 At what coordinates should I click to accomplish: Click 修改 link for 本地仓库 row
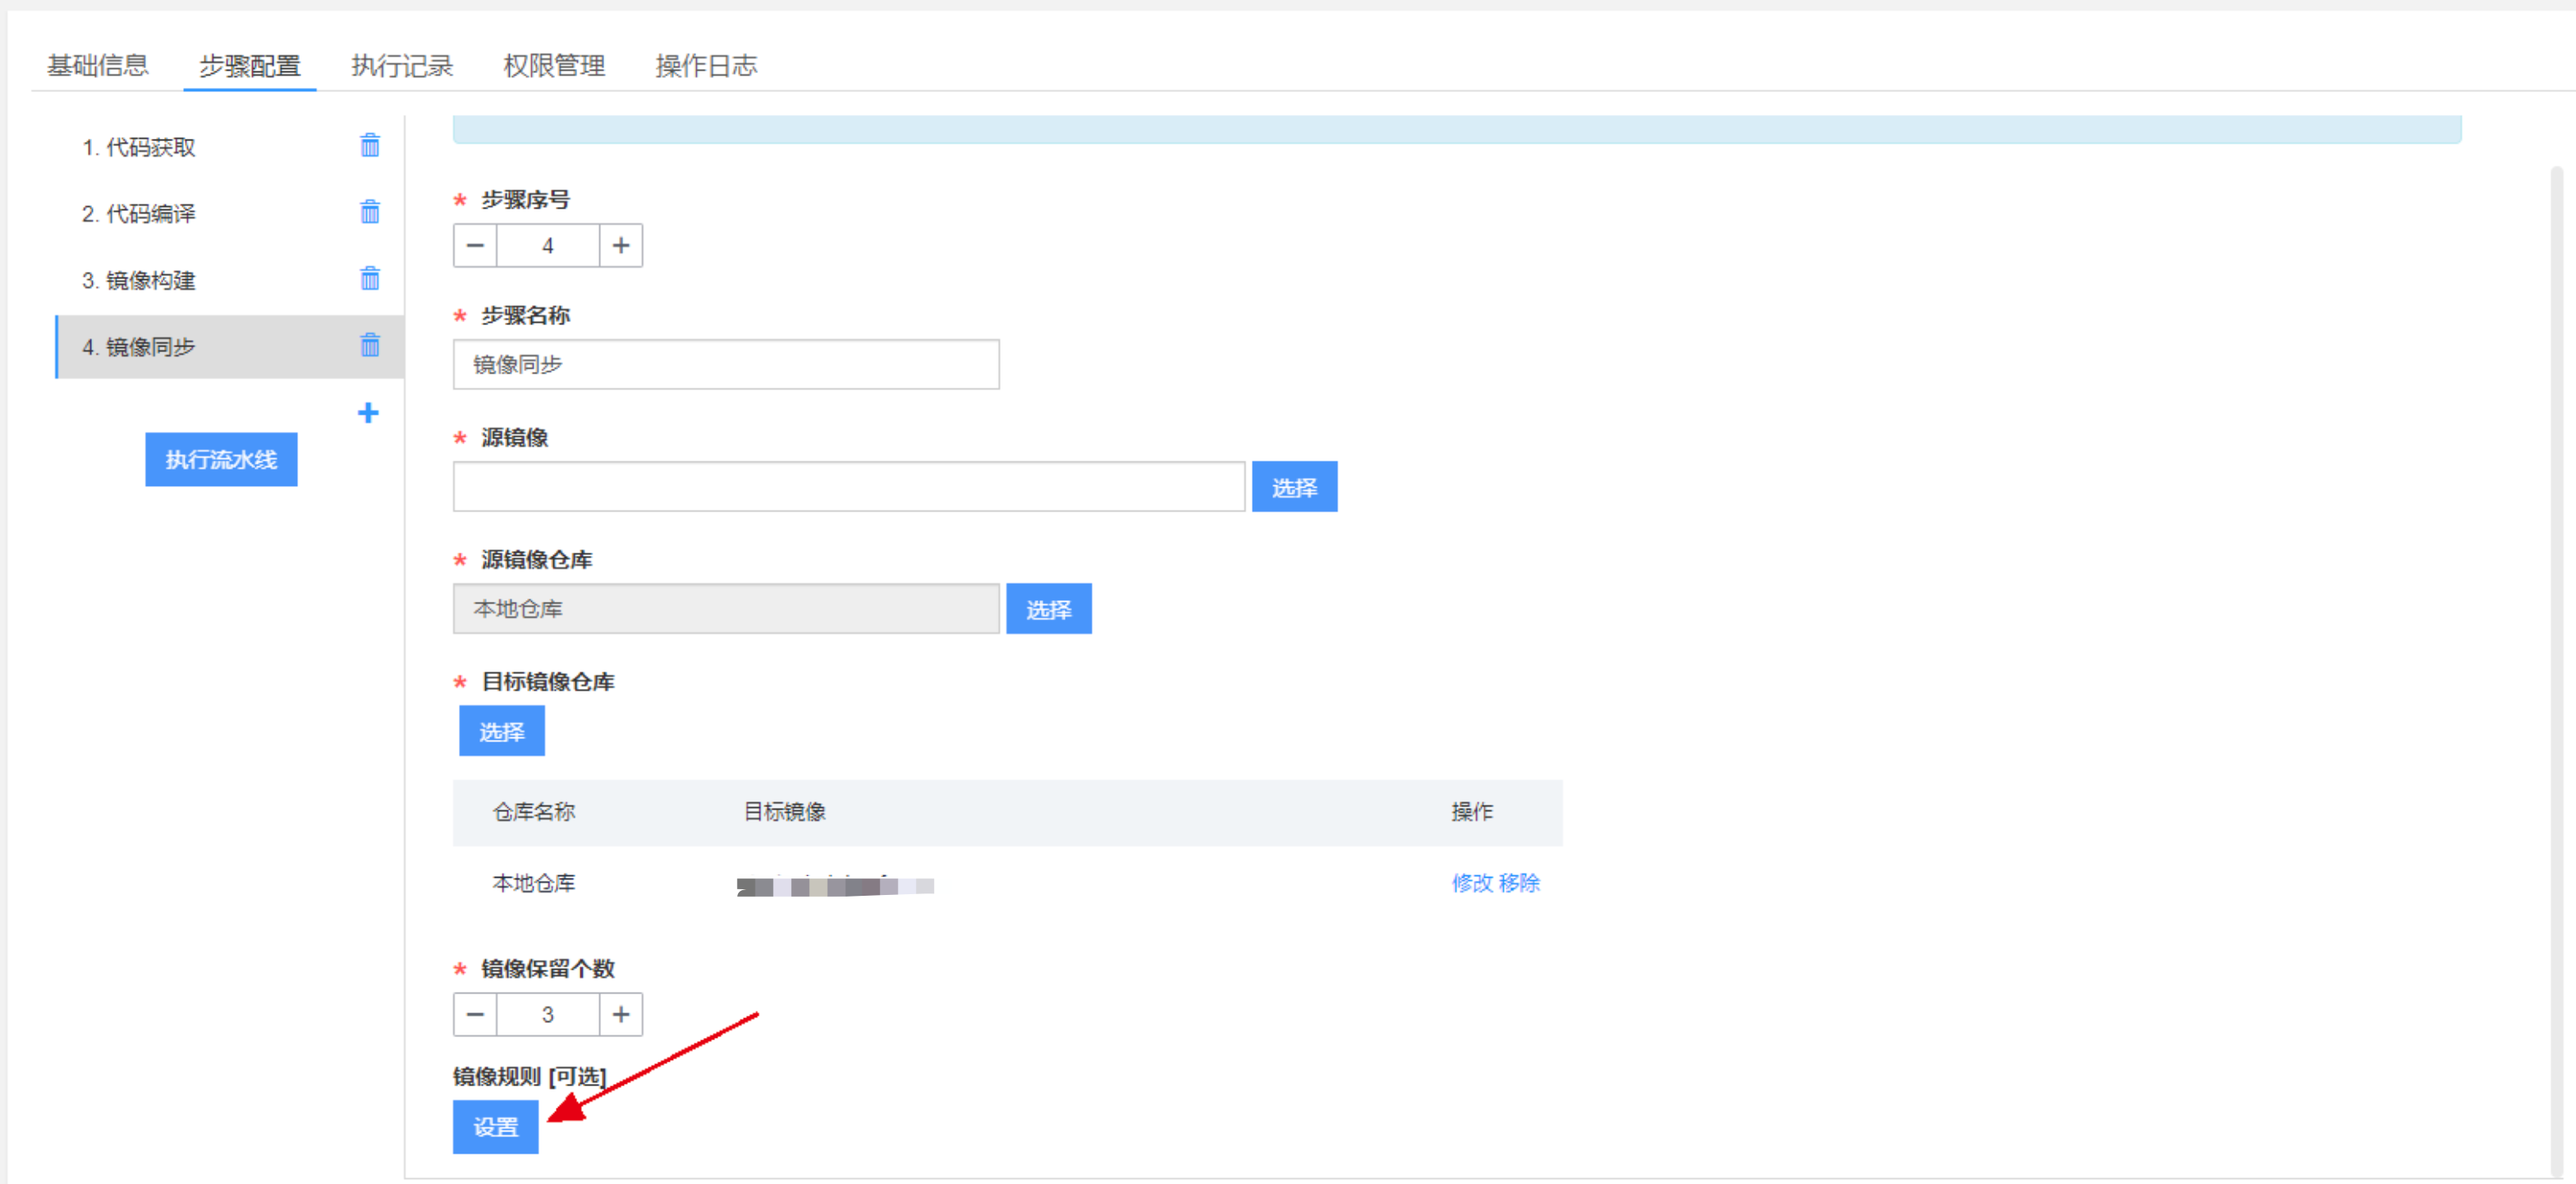point(1471,883)
